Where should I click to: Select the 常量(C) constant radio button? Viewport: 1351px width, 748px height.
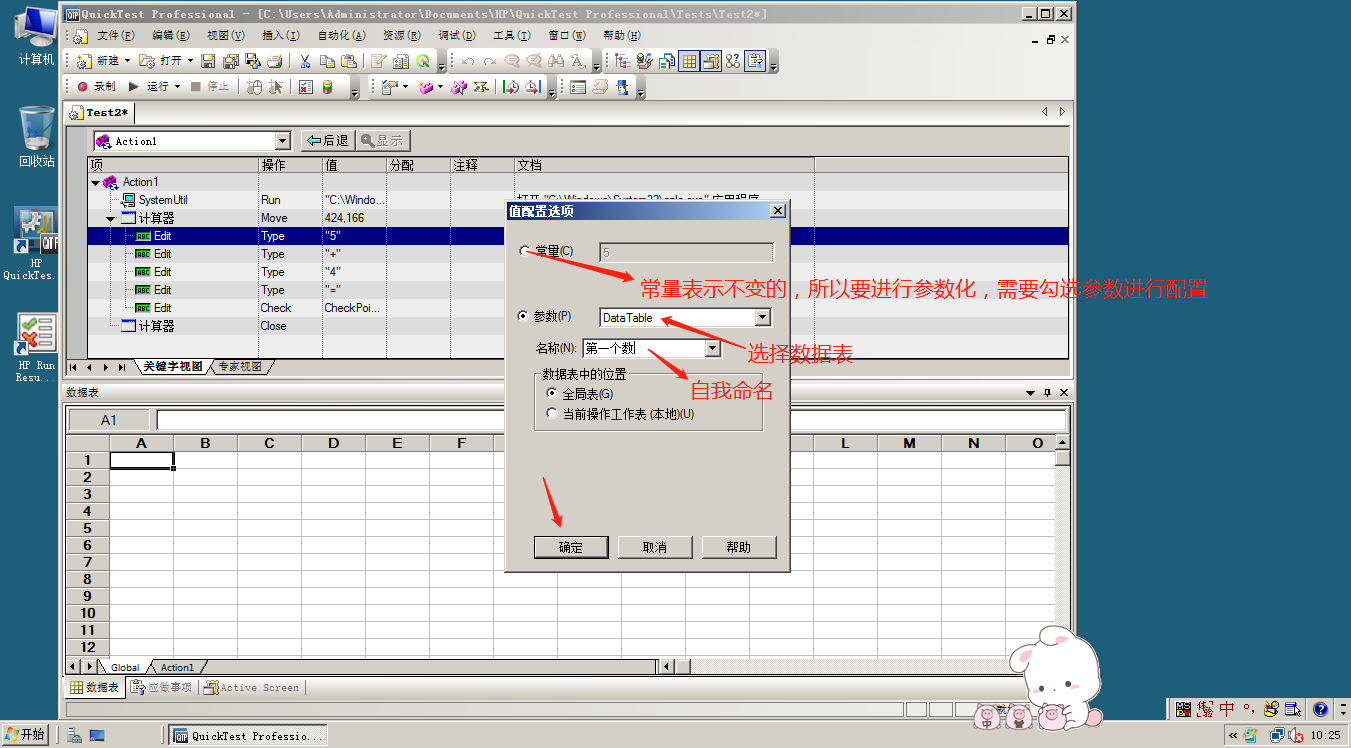click(523, 251)
